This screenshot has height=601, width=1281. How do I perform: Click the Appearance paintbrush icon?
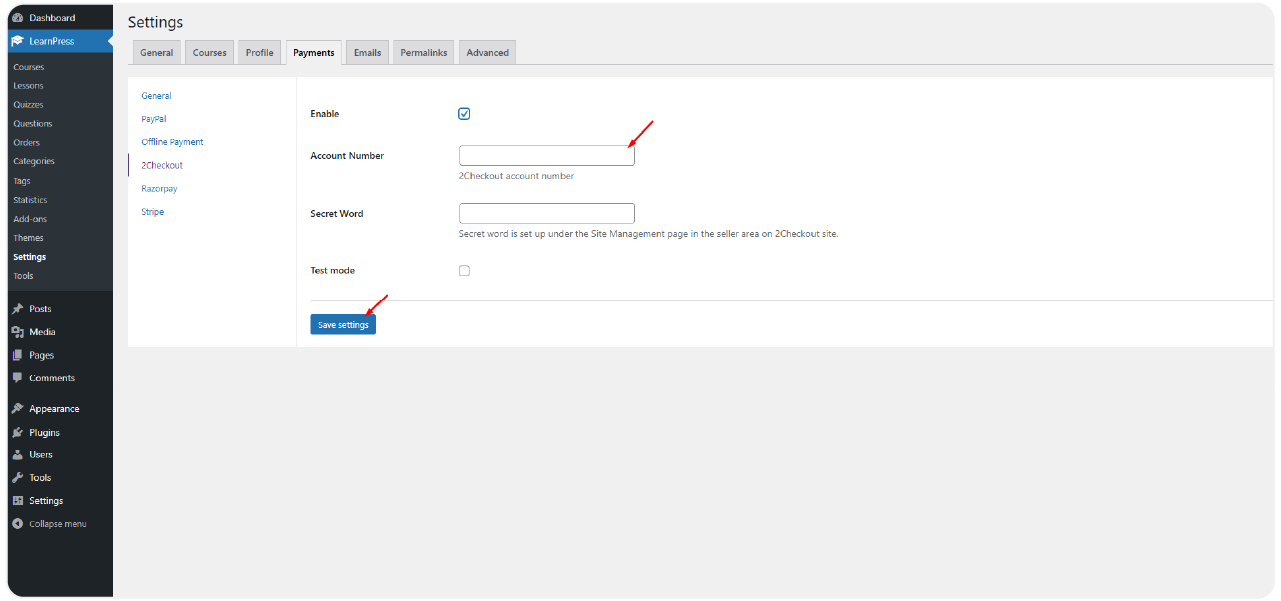click(18, 409)
